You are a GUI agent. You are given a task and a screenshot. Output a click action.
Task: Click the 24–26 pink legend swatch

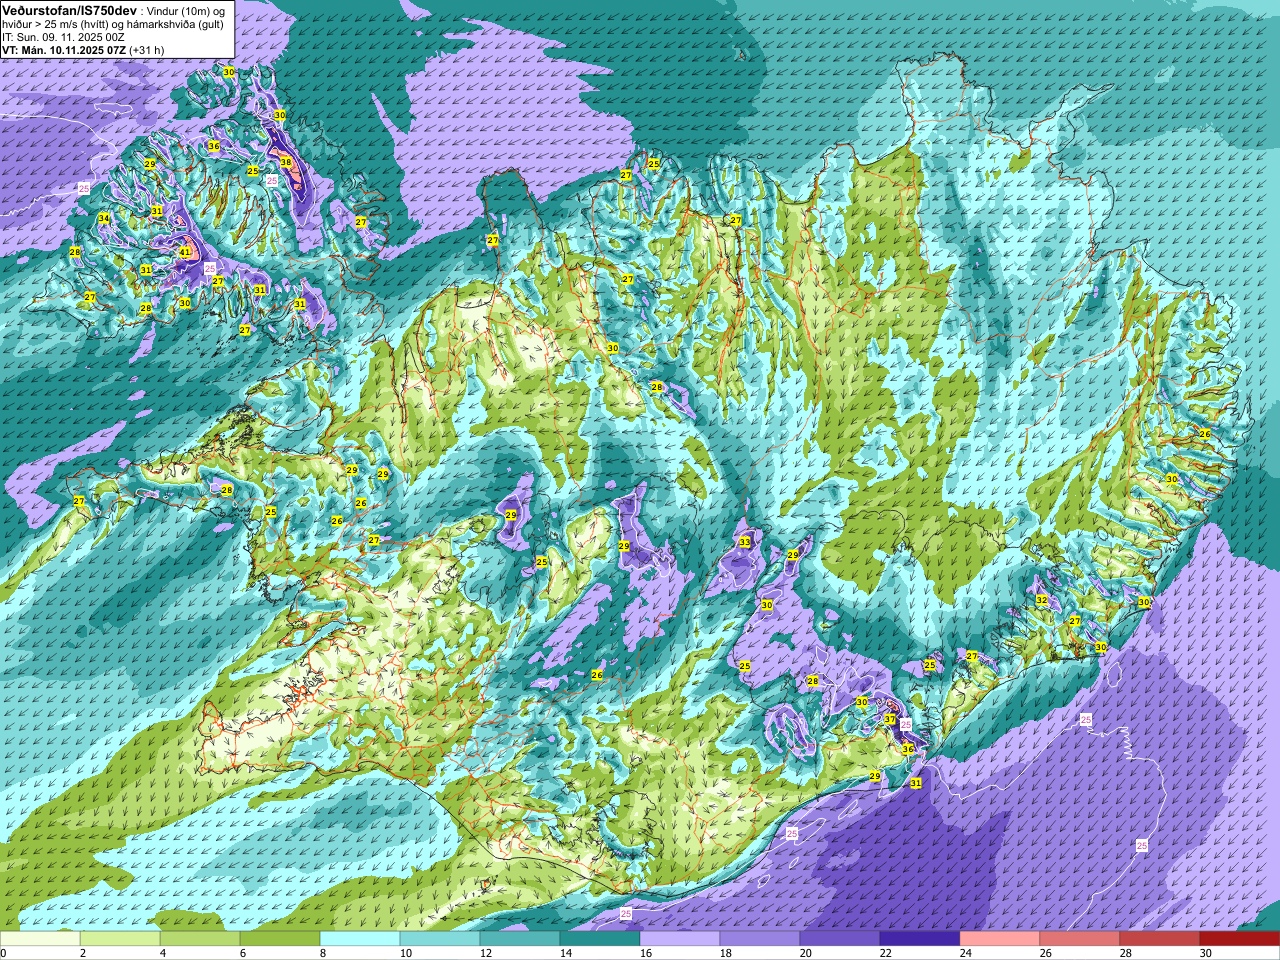point(1000,939)
